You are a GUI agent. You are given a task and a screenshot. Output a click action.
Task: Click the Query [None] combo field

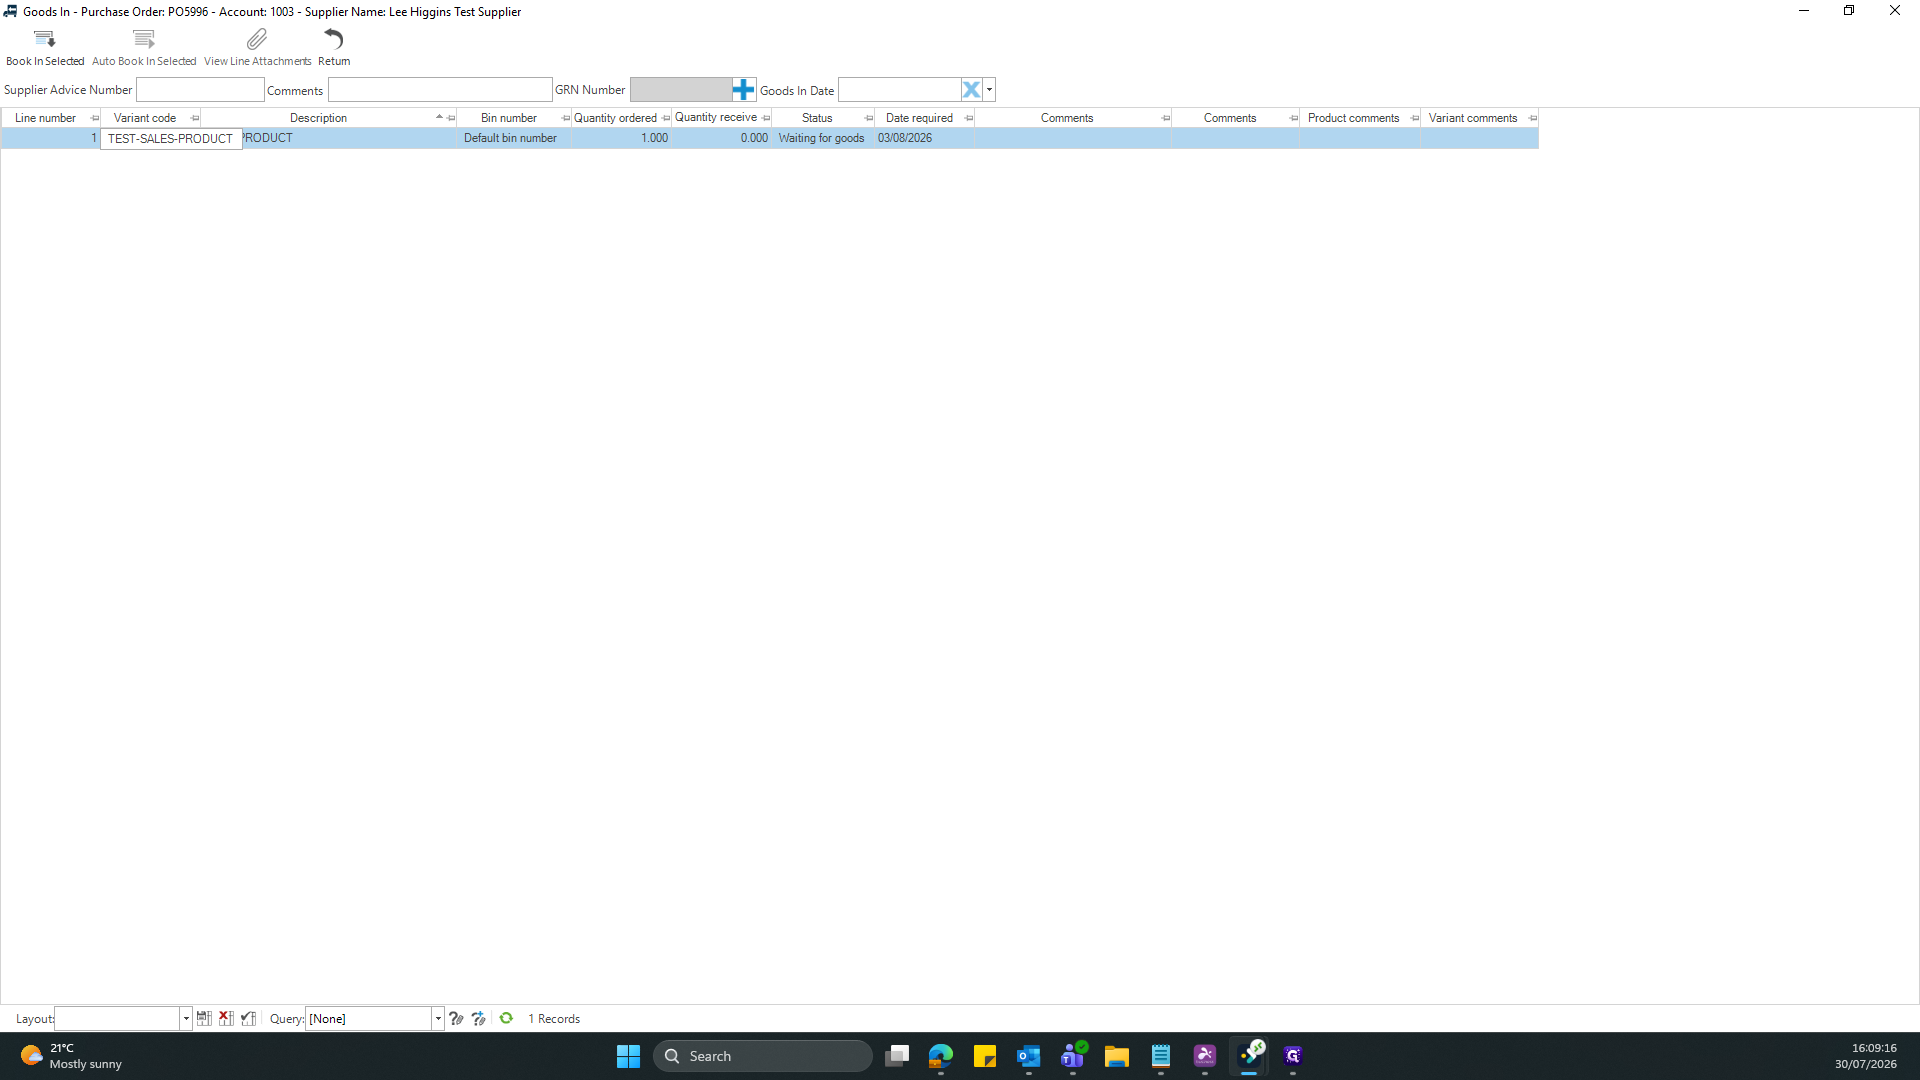point(368,1019)
